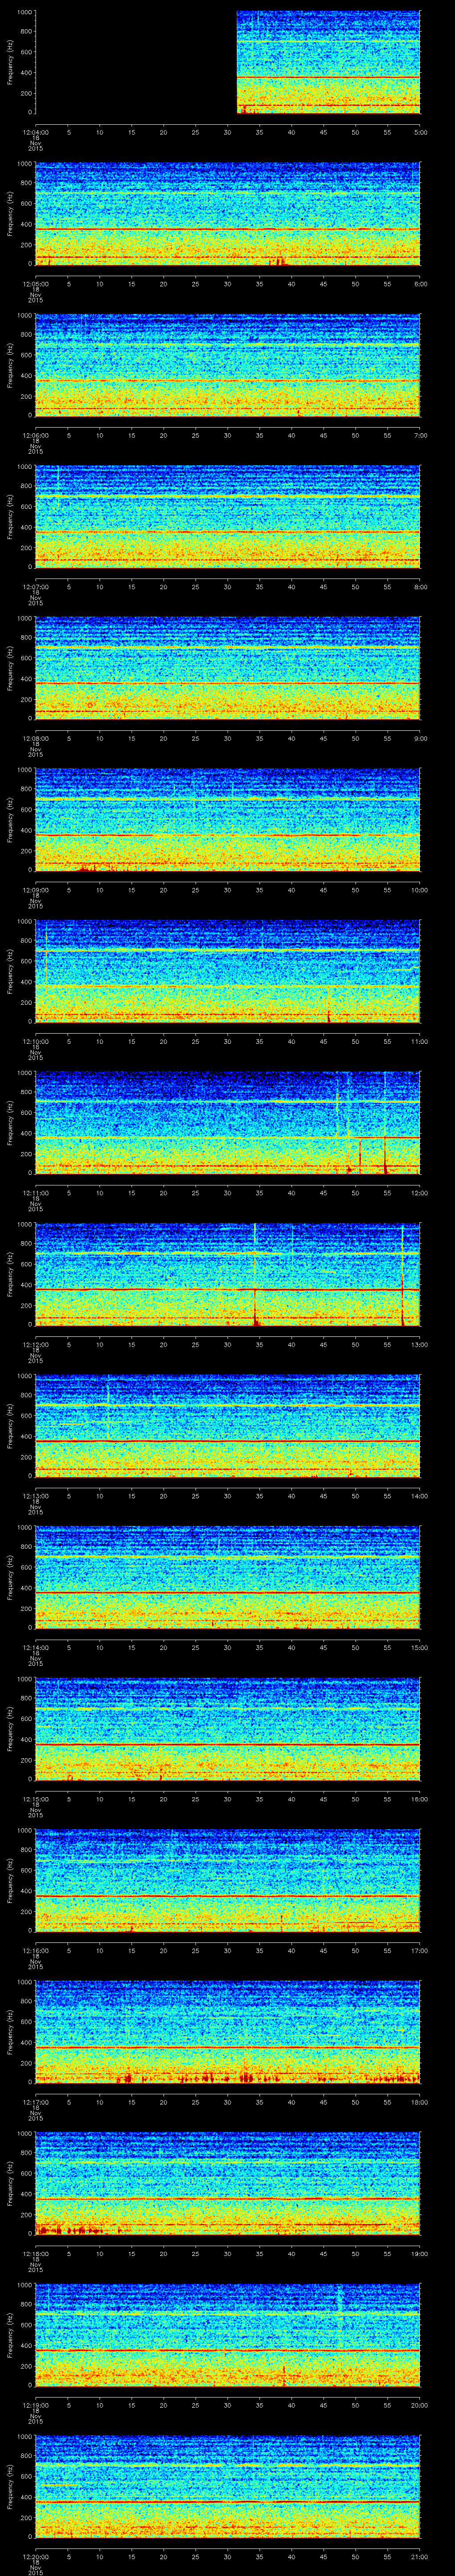Click the spectrogram panel starting at 12:17:00
Image resolution: width=455 pixels, height=2576 pixels.
(x=228, y=2032)
